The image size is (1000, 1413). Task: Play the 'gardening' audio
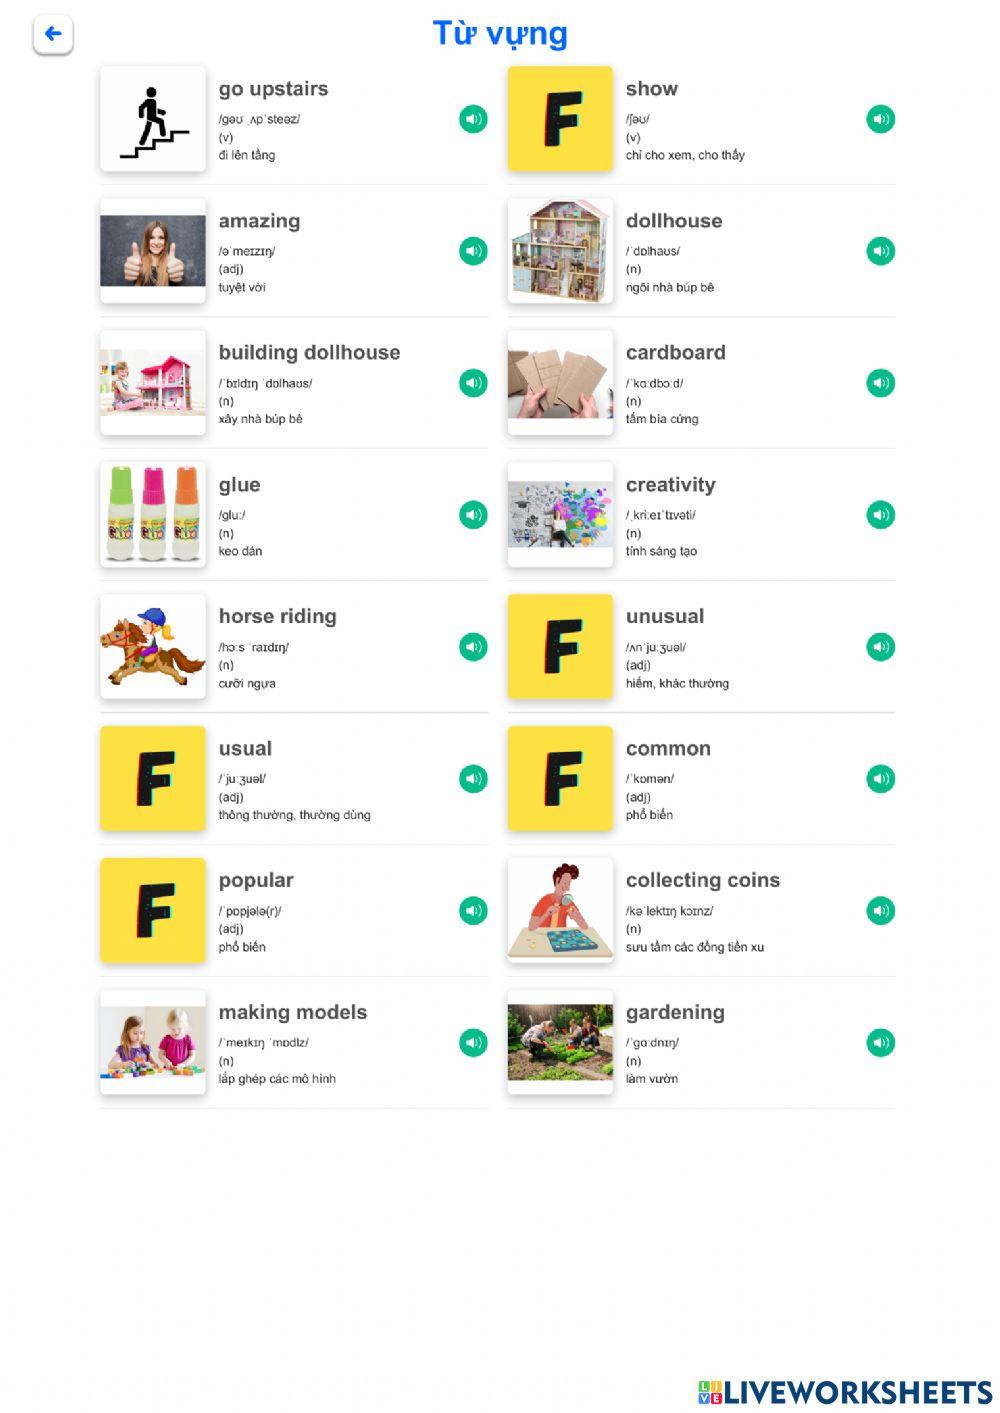[880, 1043]
